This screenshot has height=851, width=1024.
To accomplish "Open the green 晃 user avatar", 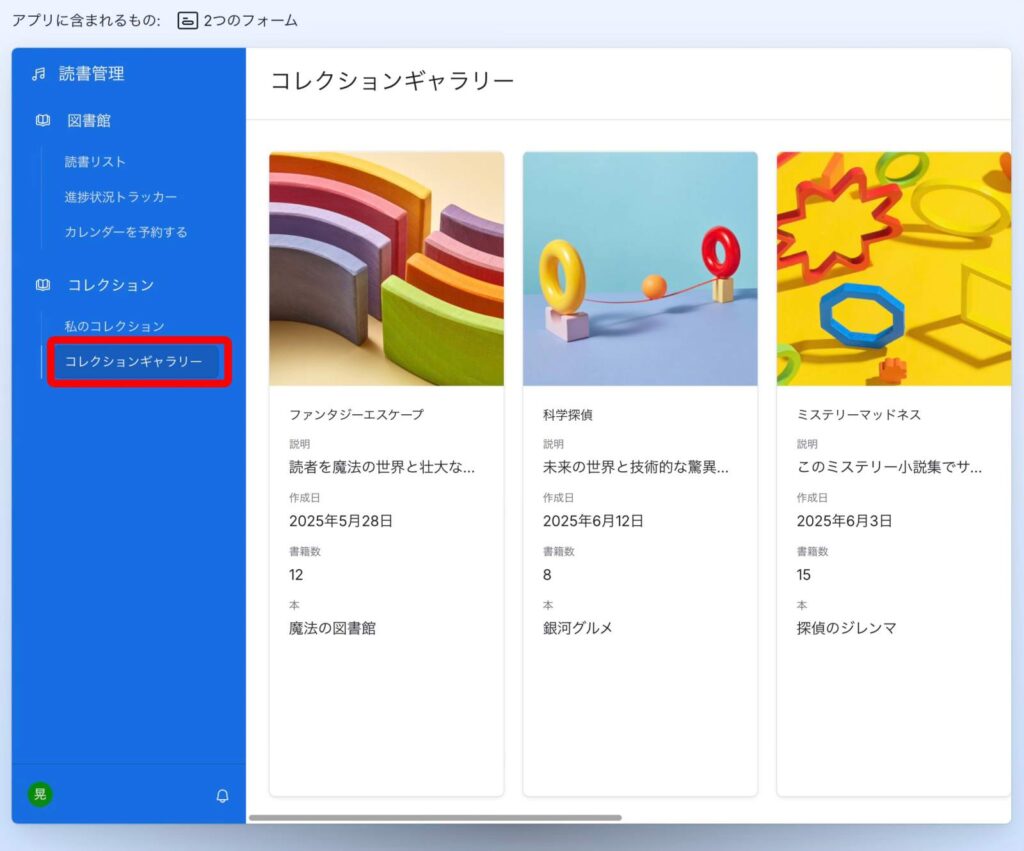I will pyautogui.click(x=40, y=794).
